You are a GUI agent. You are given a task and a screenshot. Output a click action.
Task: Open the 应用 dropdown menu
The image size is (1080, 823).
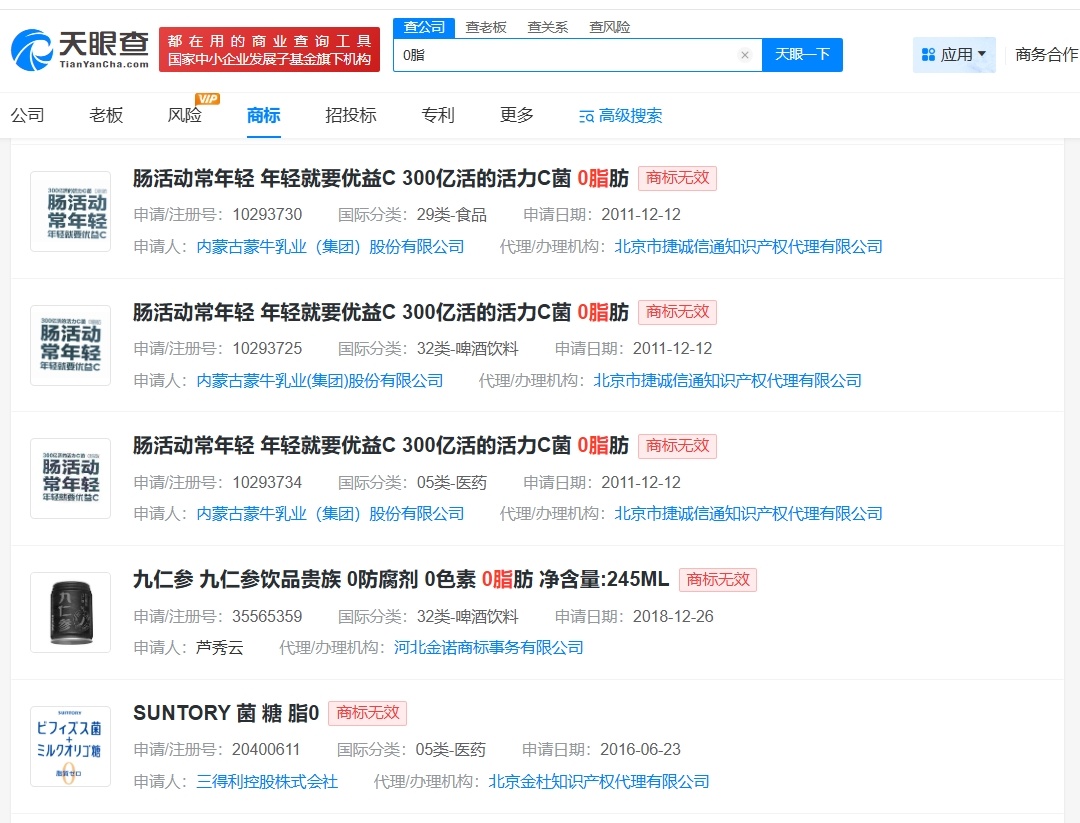954,54
